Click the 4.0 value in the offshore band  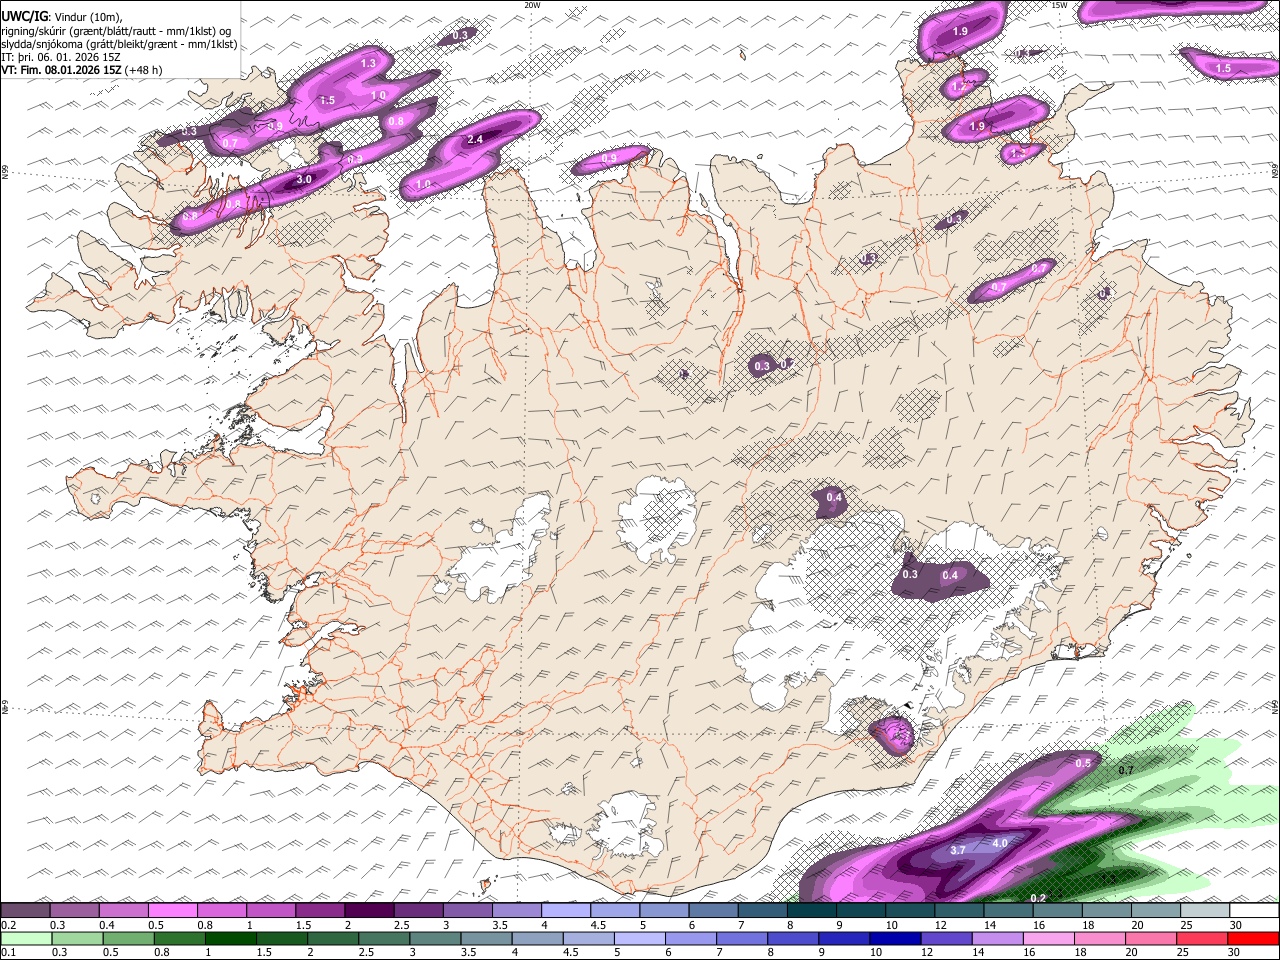999,843
